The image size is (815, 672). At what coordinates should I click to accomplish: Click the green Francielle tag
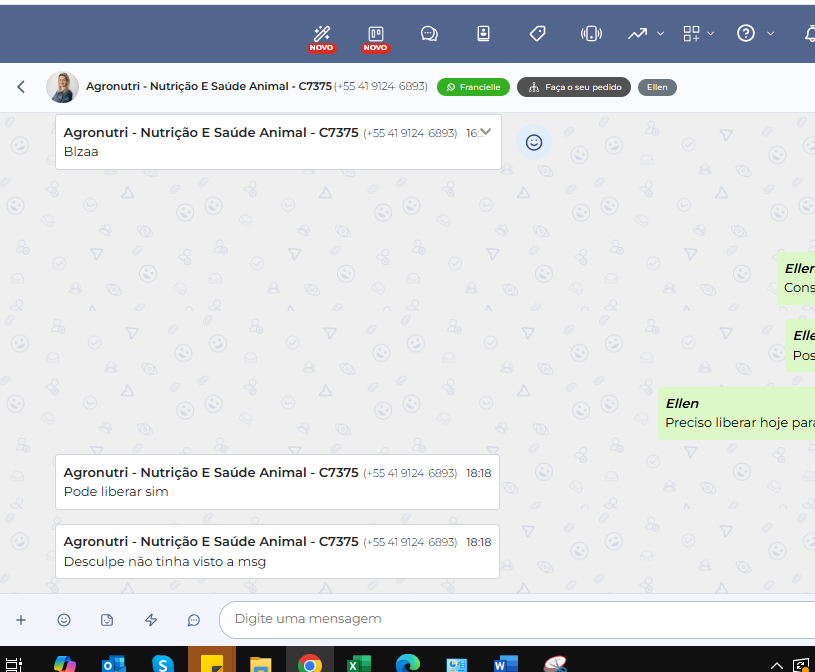pyautogui.click(x=473, y=87)
